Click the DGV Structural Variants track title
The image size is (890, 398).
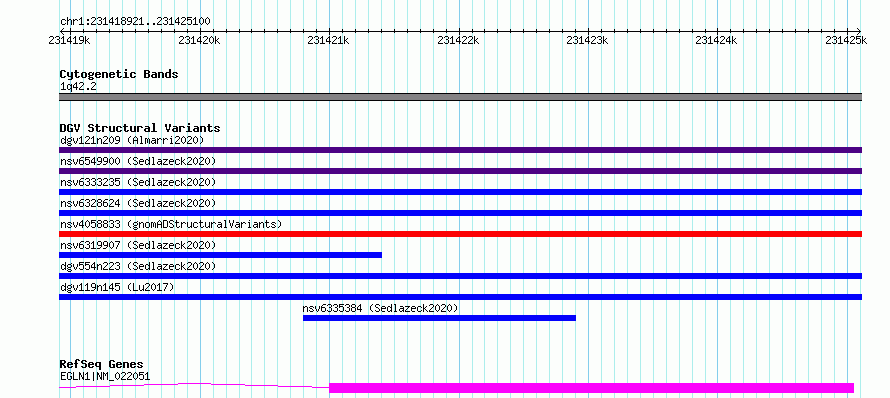(140, 128)
